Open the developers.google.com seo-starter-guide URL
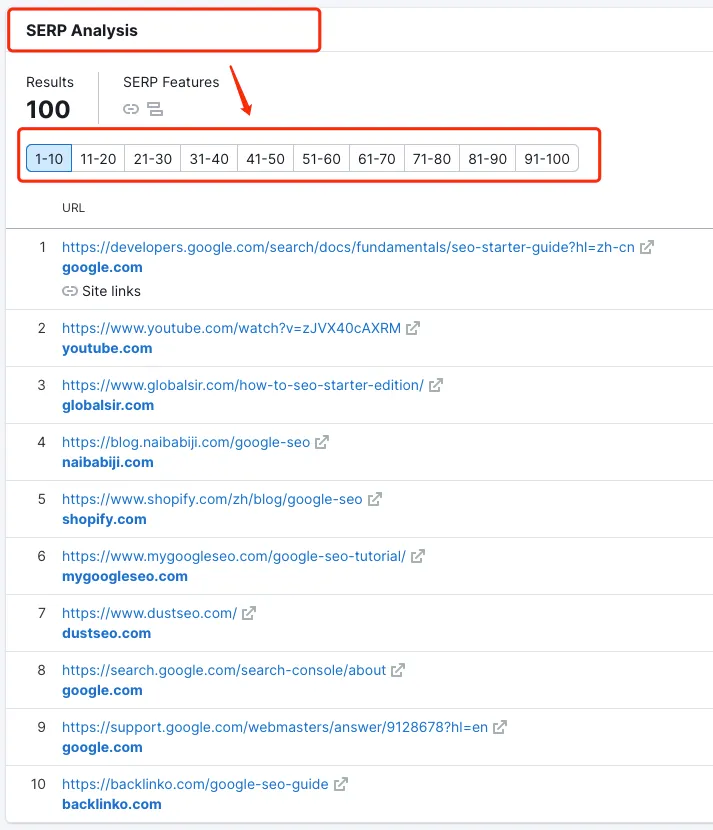 pos(348,247)
